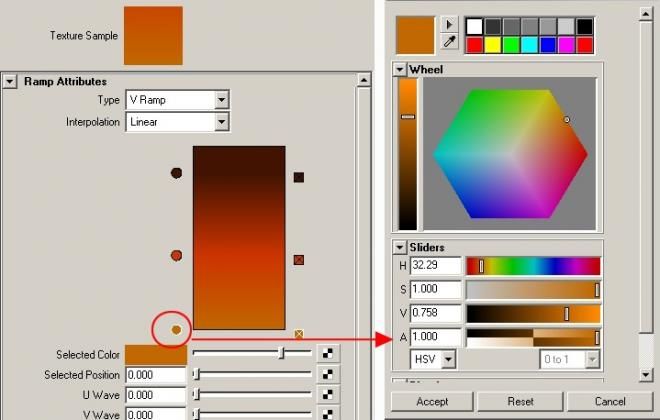Collapse the Wheel section
Screen dimensions: 660x420
coord(400,69)
